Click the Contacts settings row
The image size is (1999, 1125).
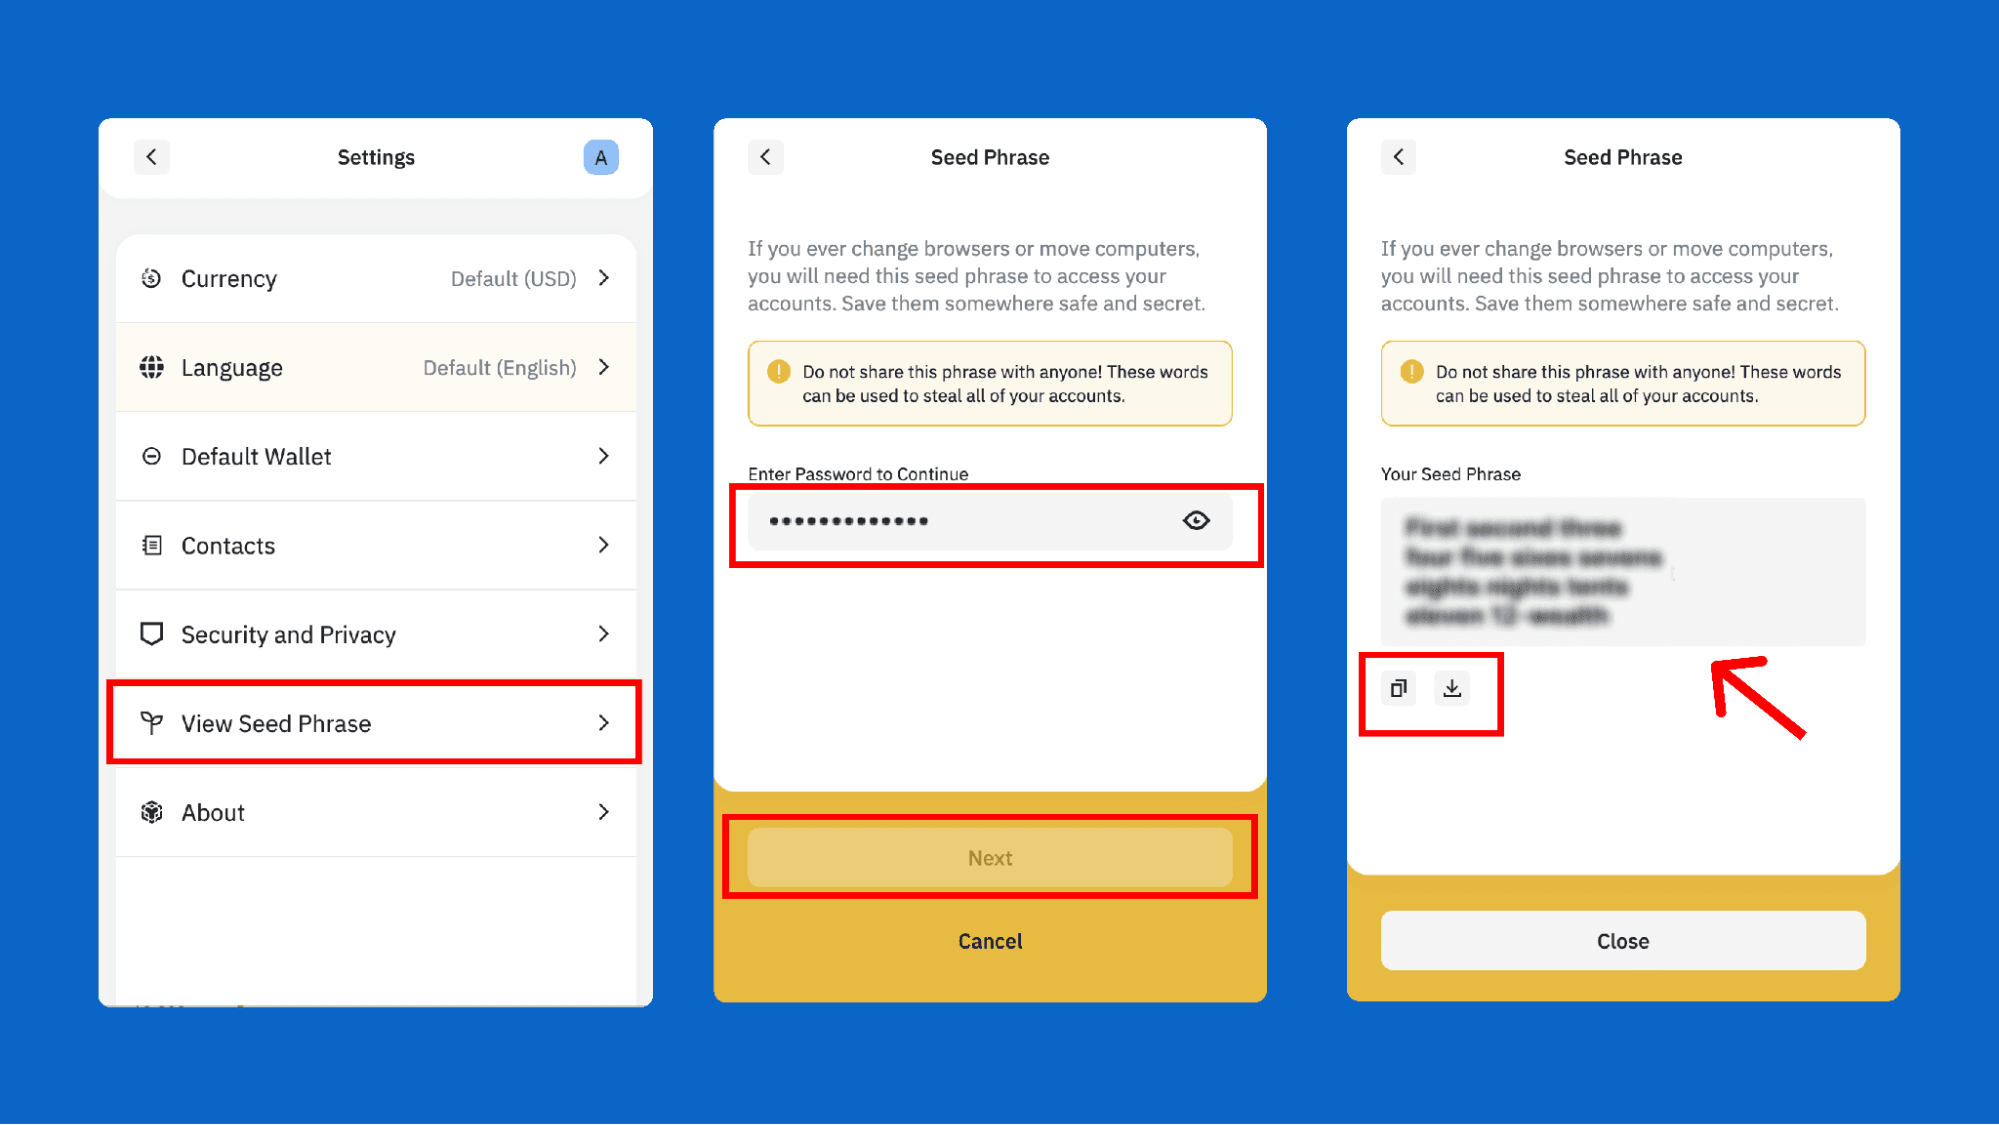378,545
